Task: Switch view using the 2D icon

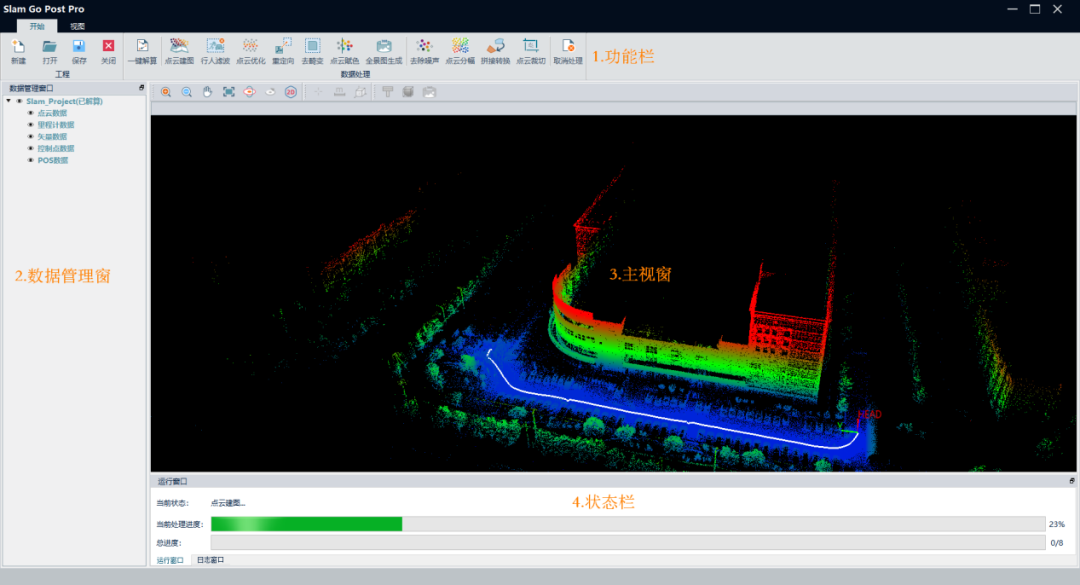Action: (290, 92)
